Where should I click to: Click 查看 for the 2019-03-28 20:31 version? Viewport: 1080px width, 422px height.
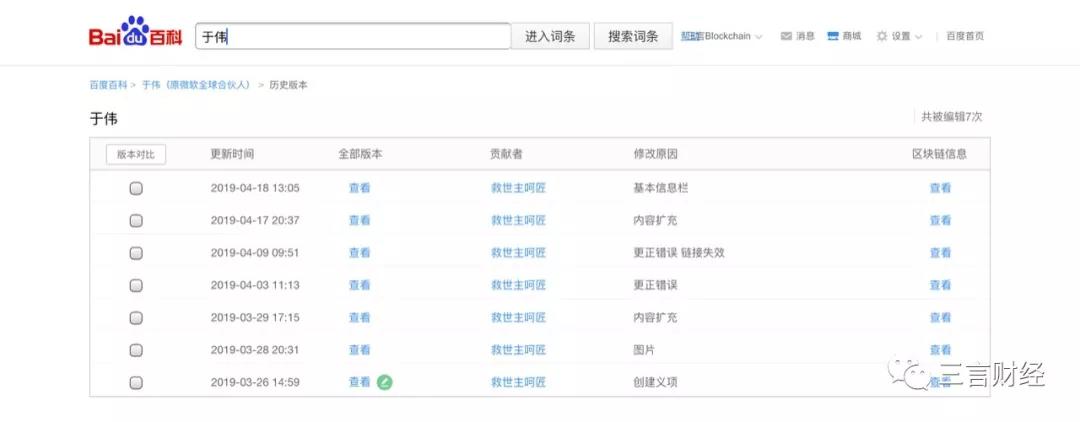click(359, 350)
